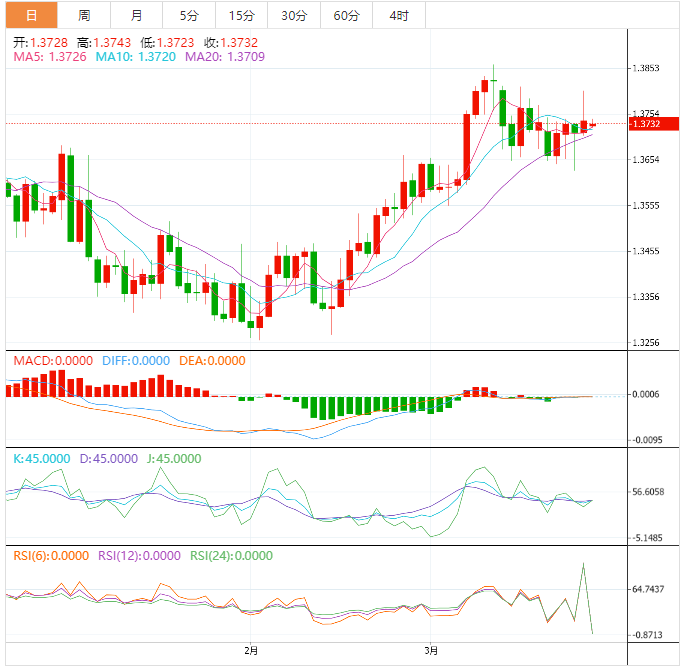This screenshot has height=672, width=687.
Task: Click the 低:1.3723 low price
Action: 167,42
